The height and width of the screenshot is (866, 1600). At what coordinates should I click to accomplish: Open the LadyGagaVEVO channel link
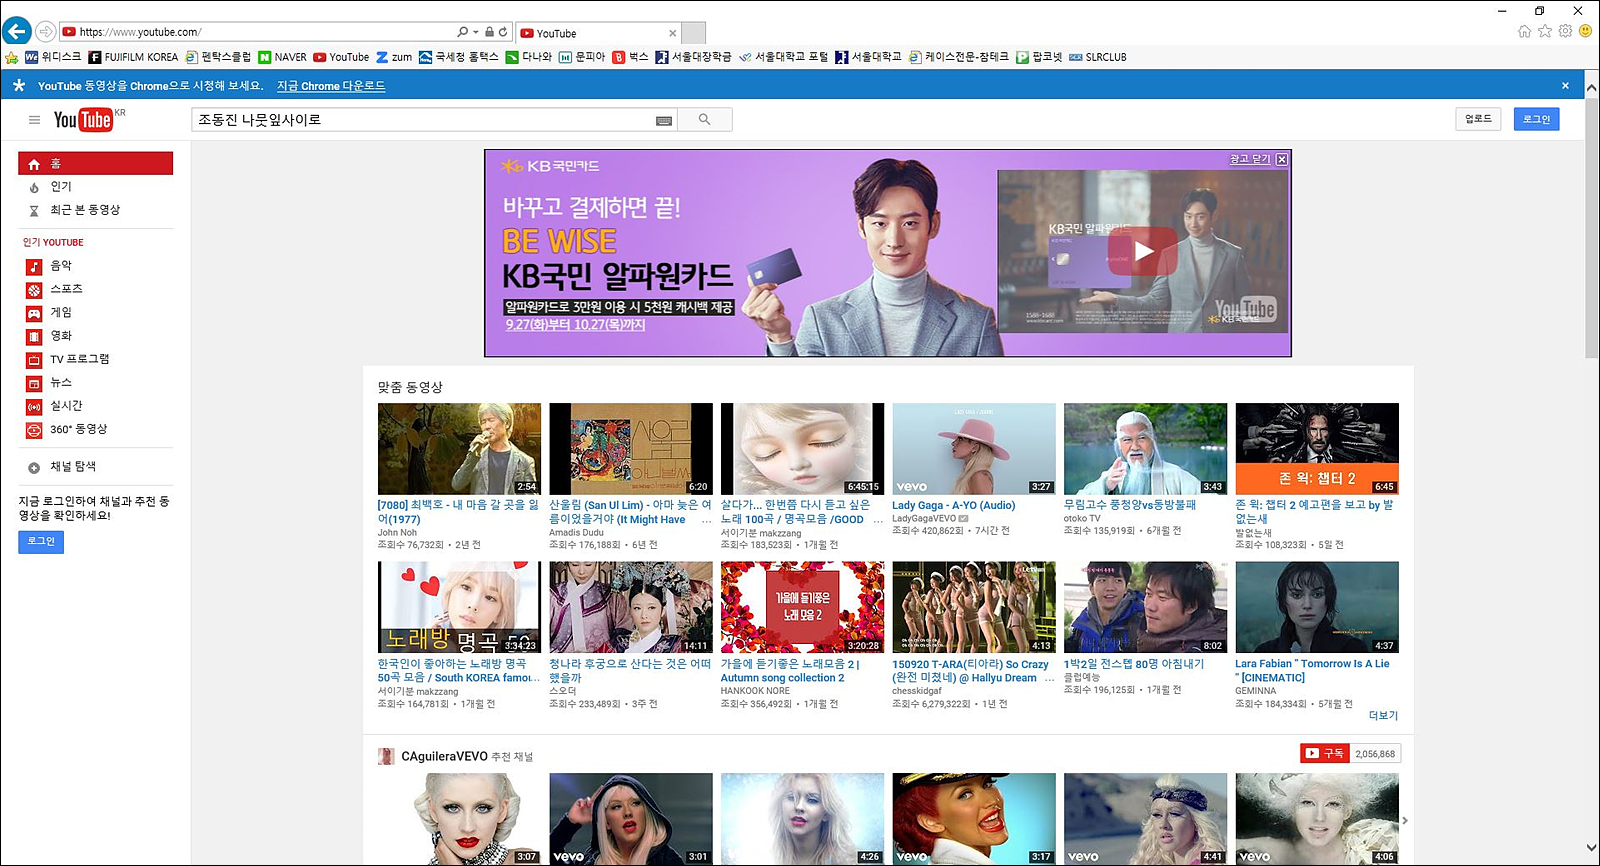pyautogui.click(x=924, y=519)
